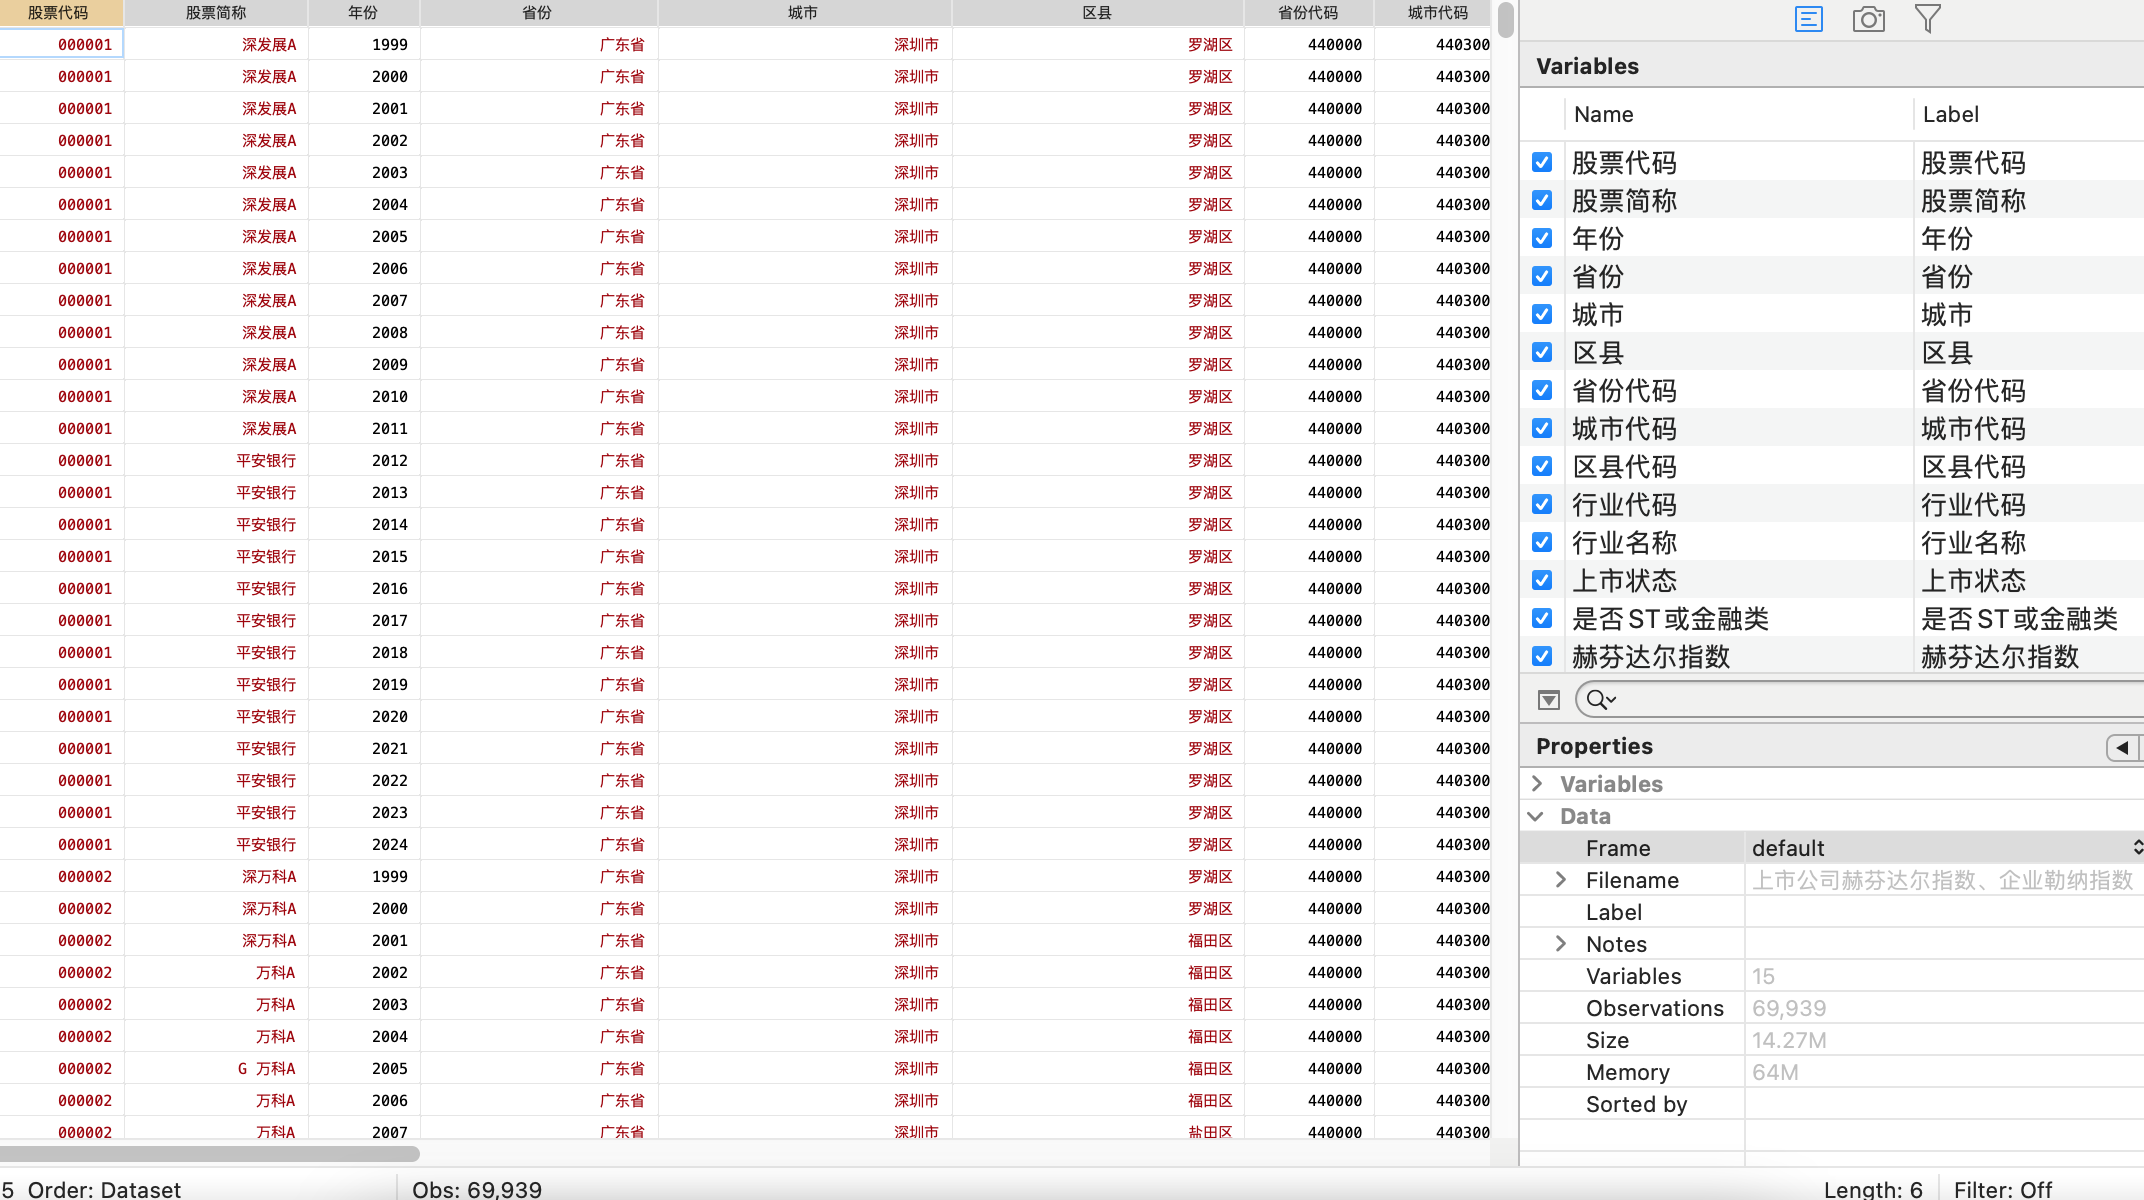Collapse the Data properties section
This screenshot has width=2144, height=1200.
pyautogui.click(x=1536, y=816)
